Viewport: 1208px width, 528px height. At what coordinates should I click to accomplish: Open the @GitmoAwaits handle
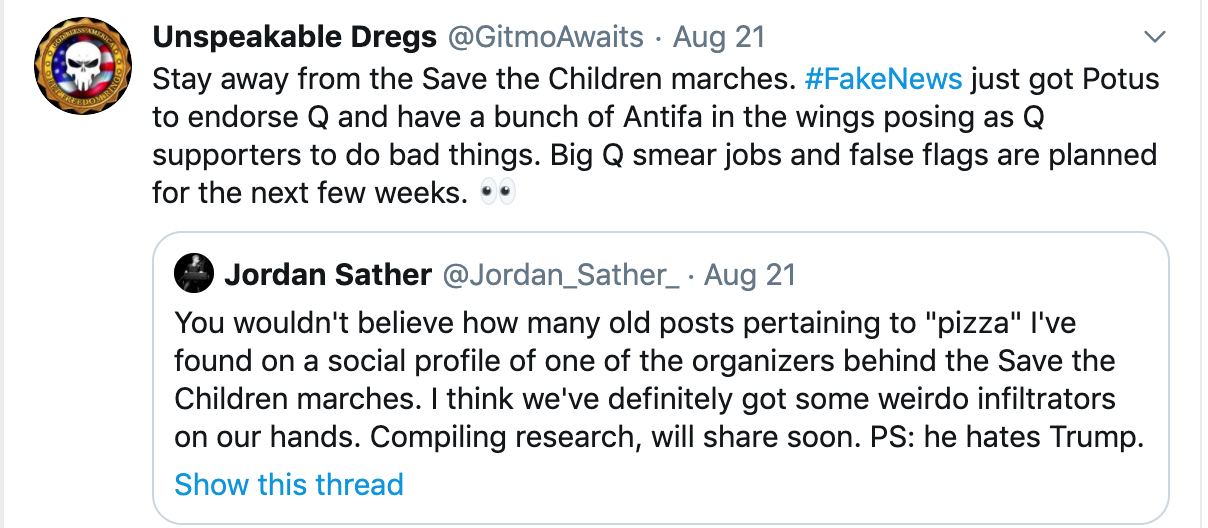(x=545, y=38)
